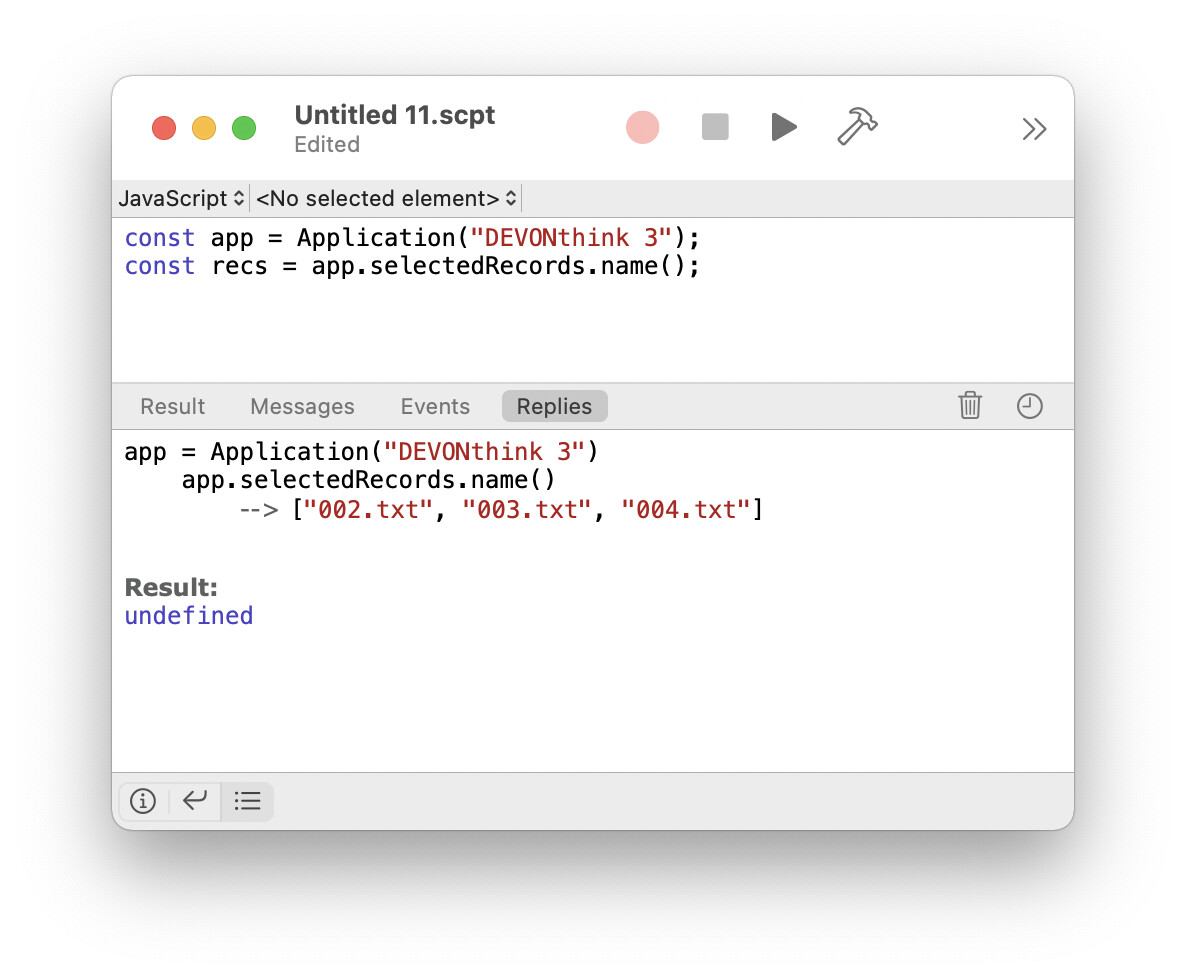Image resolution: width=1186 pixels, height=978 pixels.
Task: Toggle the result pane arrow button
Action: 195,801
